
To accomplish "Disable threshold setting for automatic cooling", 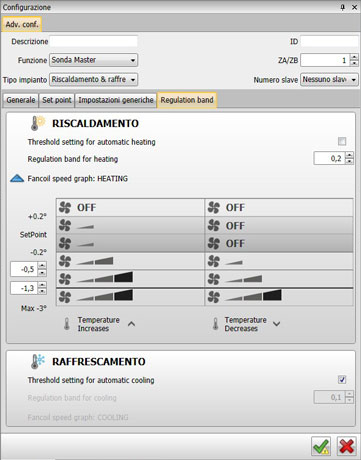I will [x=342, y=380].
